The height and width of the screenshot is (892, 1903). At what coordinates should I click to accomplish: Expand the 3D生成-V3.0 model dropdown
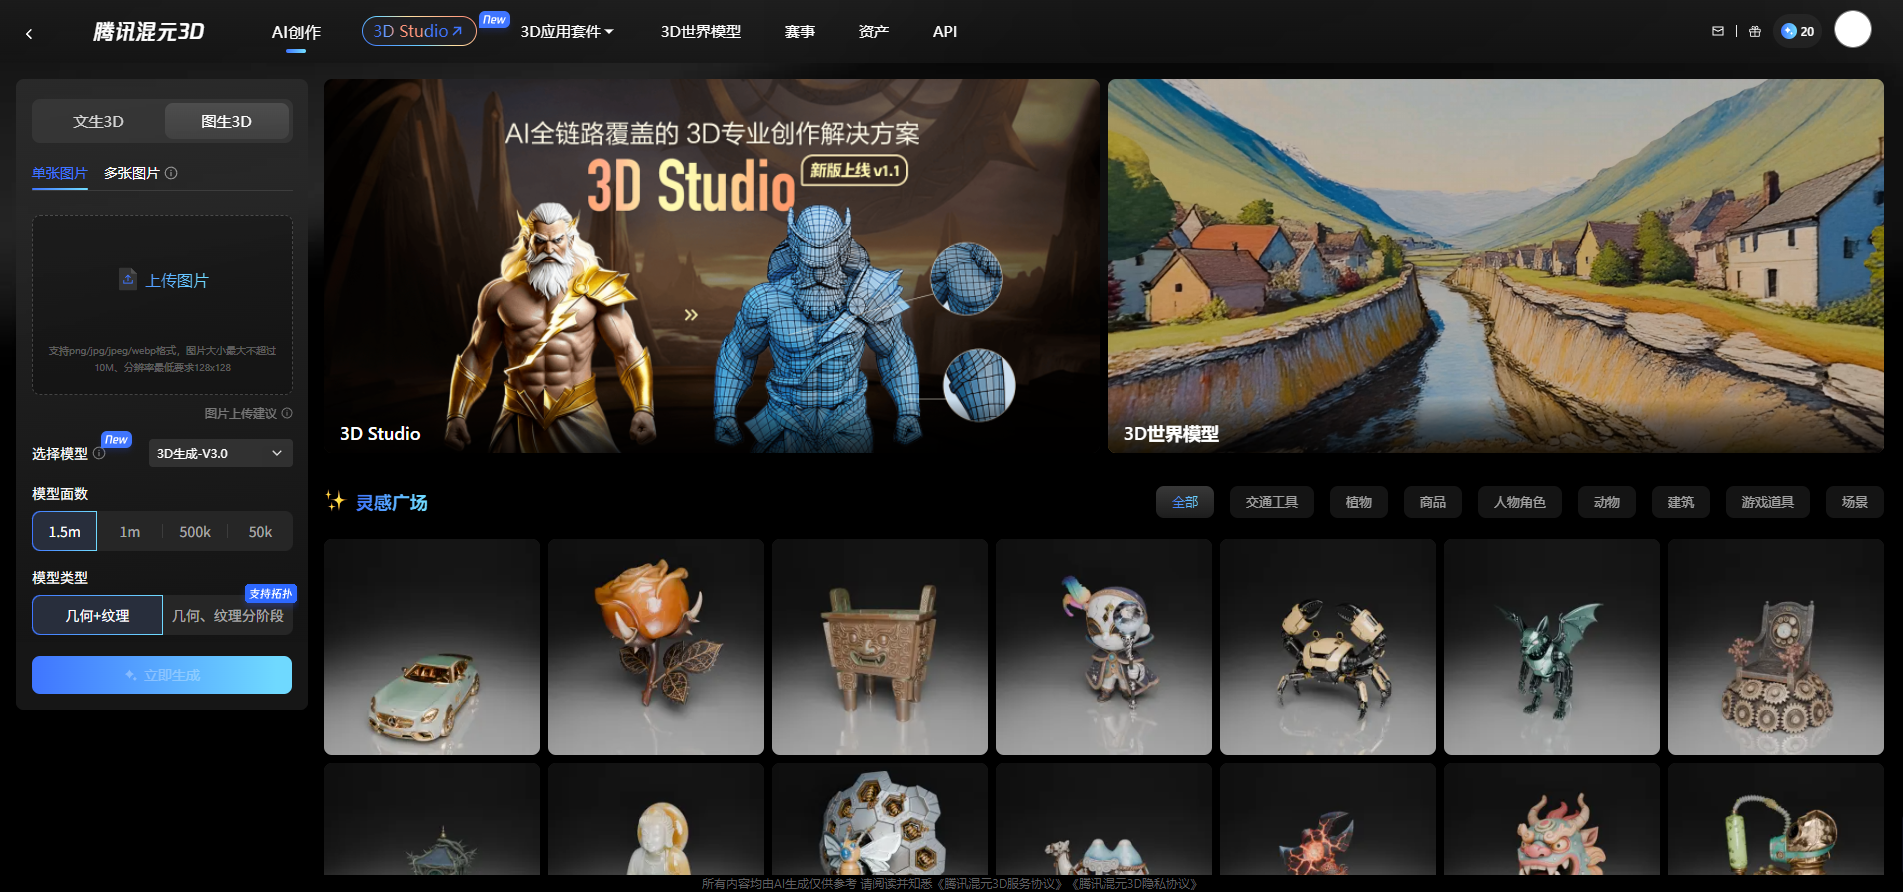[x=220, y=453]
